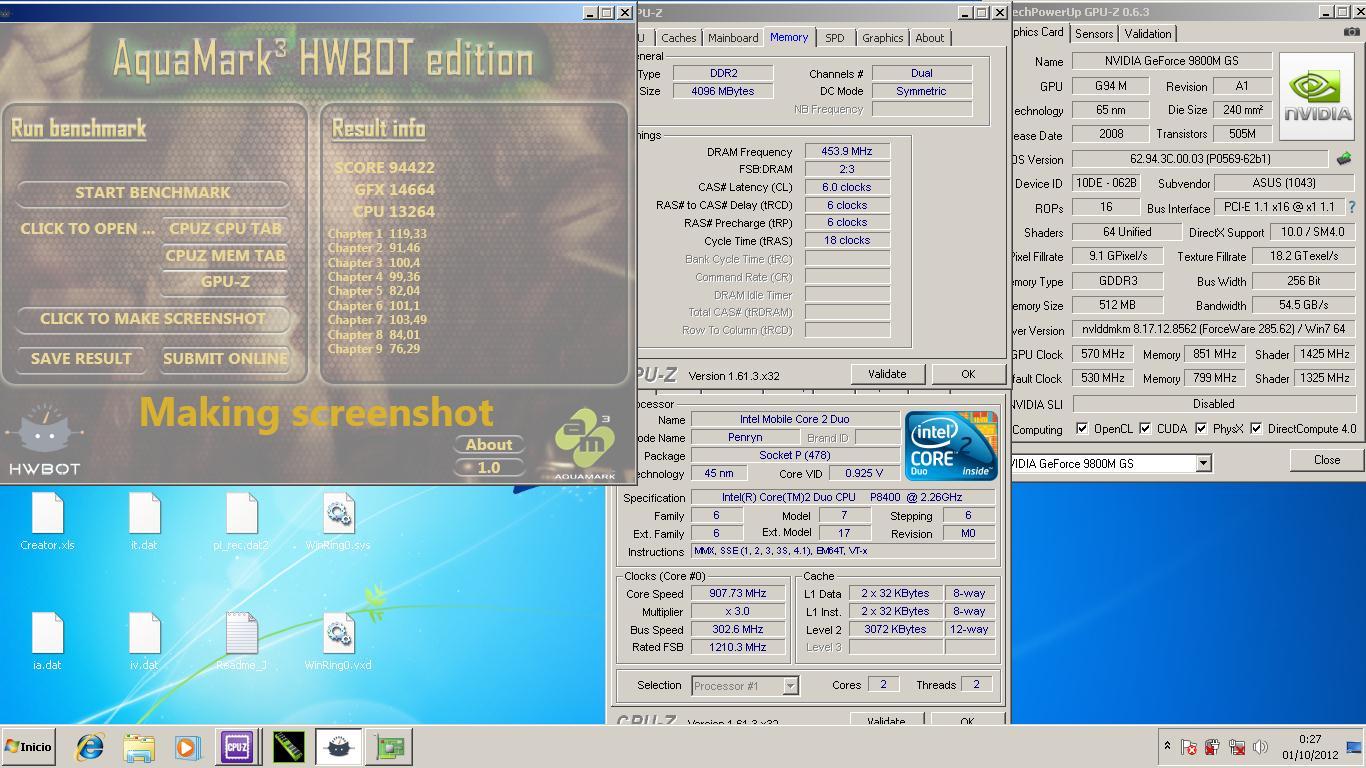The height and width of the screenshot is (768, 1366).
Task: Click the NVIDIA logo in GPU-Z
Action: 1317,96
